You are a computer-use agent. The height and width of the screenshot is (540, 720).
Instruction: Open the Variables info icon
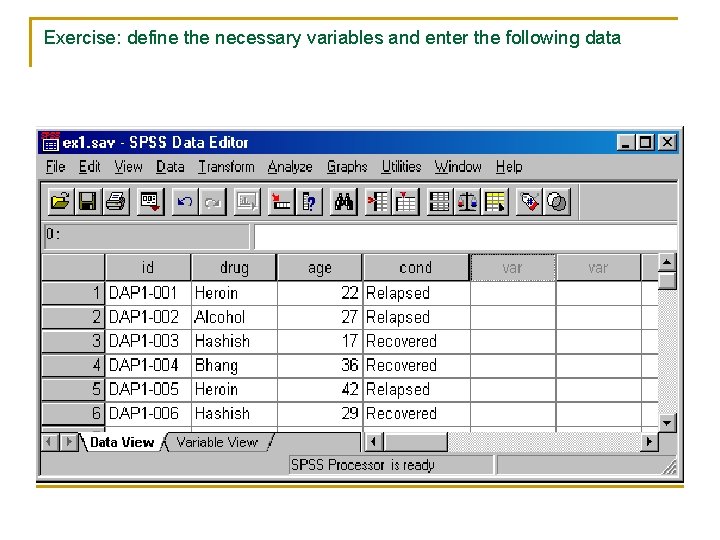pos(309,201)
